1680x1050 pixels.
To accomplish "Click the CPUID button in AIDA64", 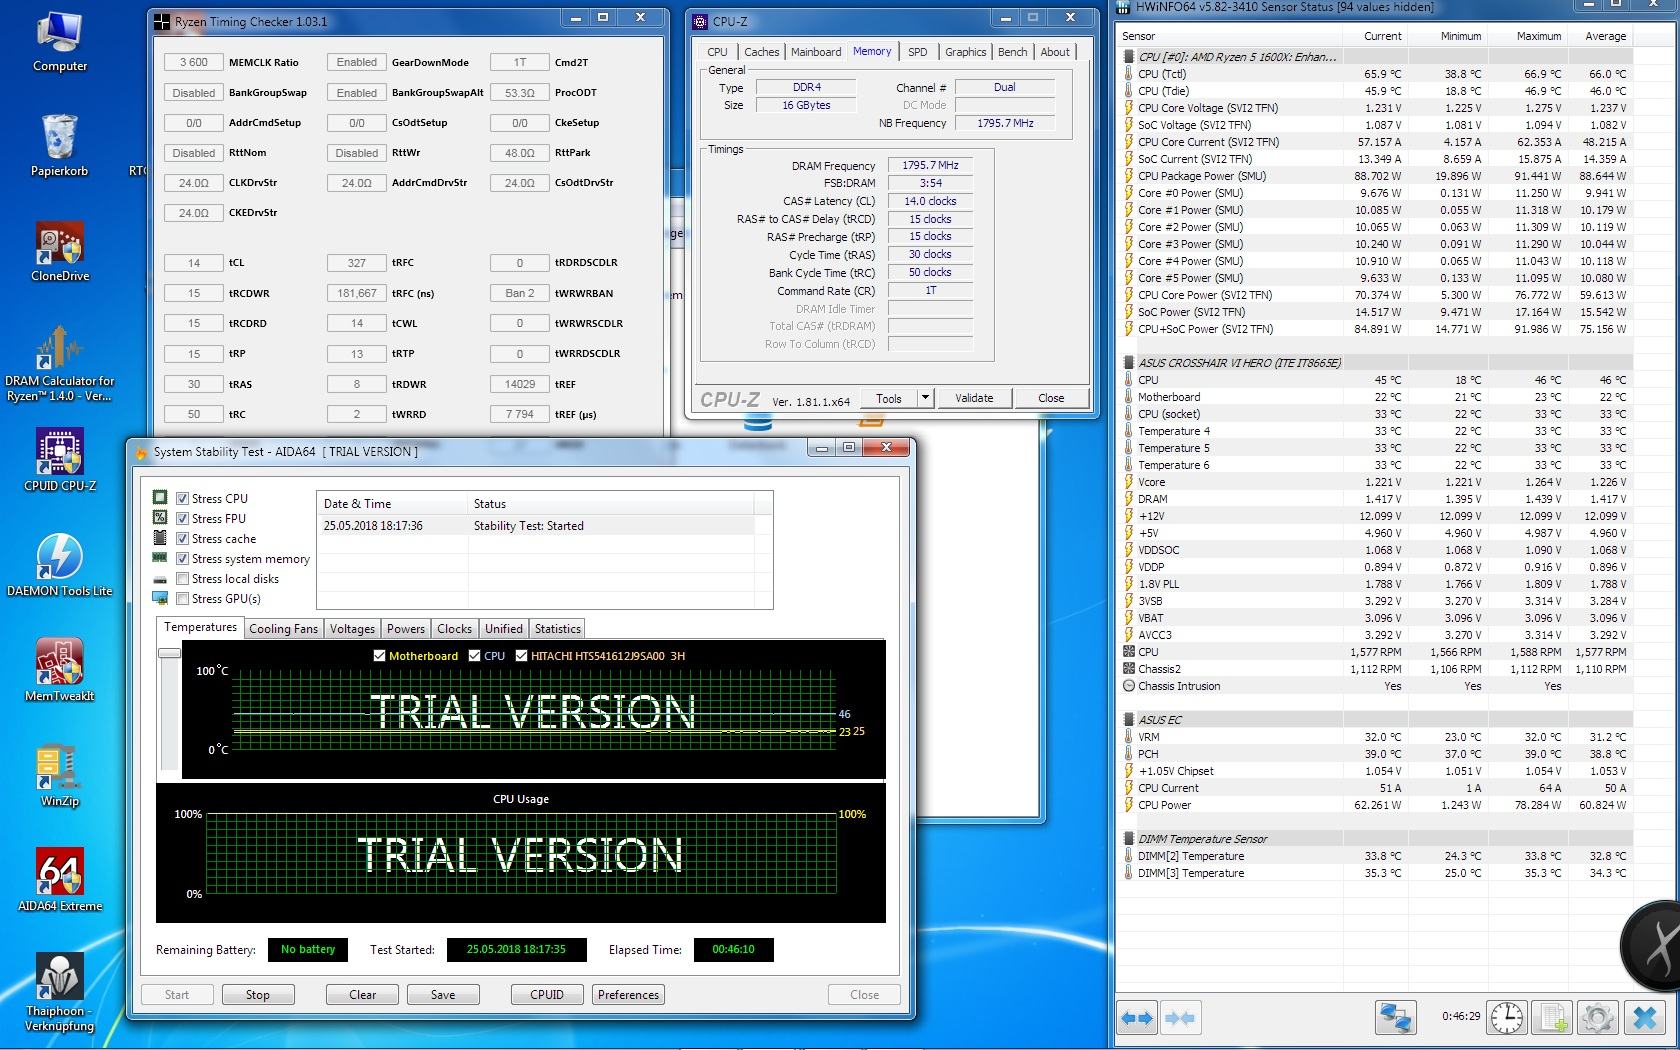I will [x=547, y=995].
